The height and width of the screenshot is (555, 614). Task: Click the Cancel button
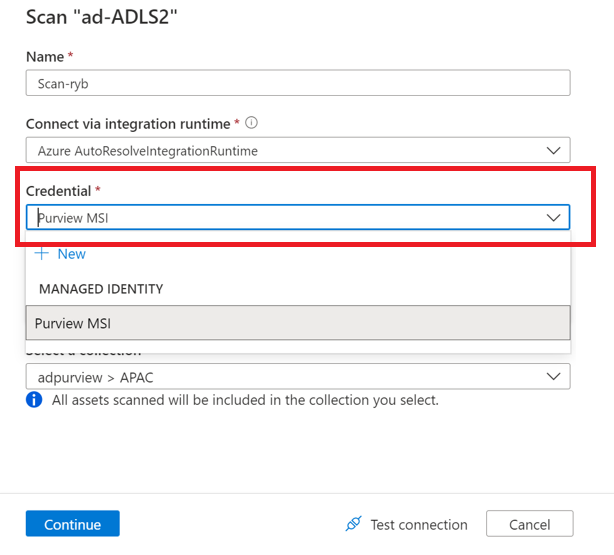tap(529, 524)
